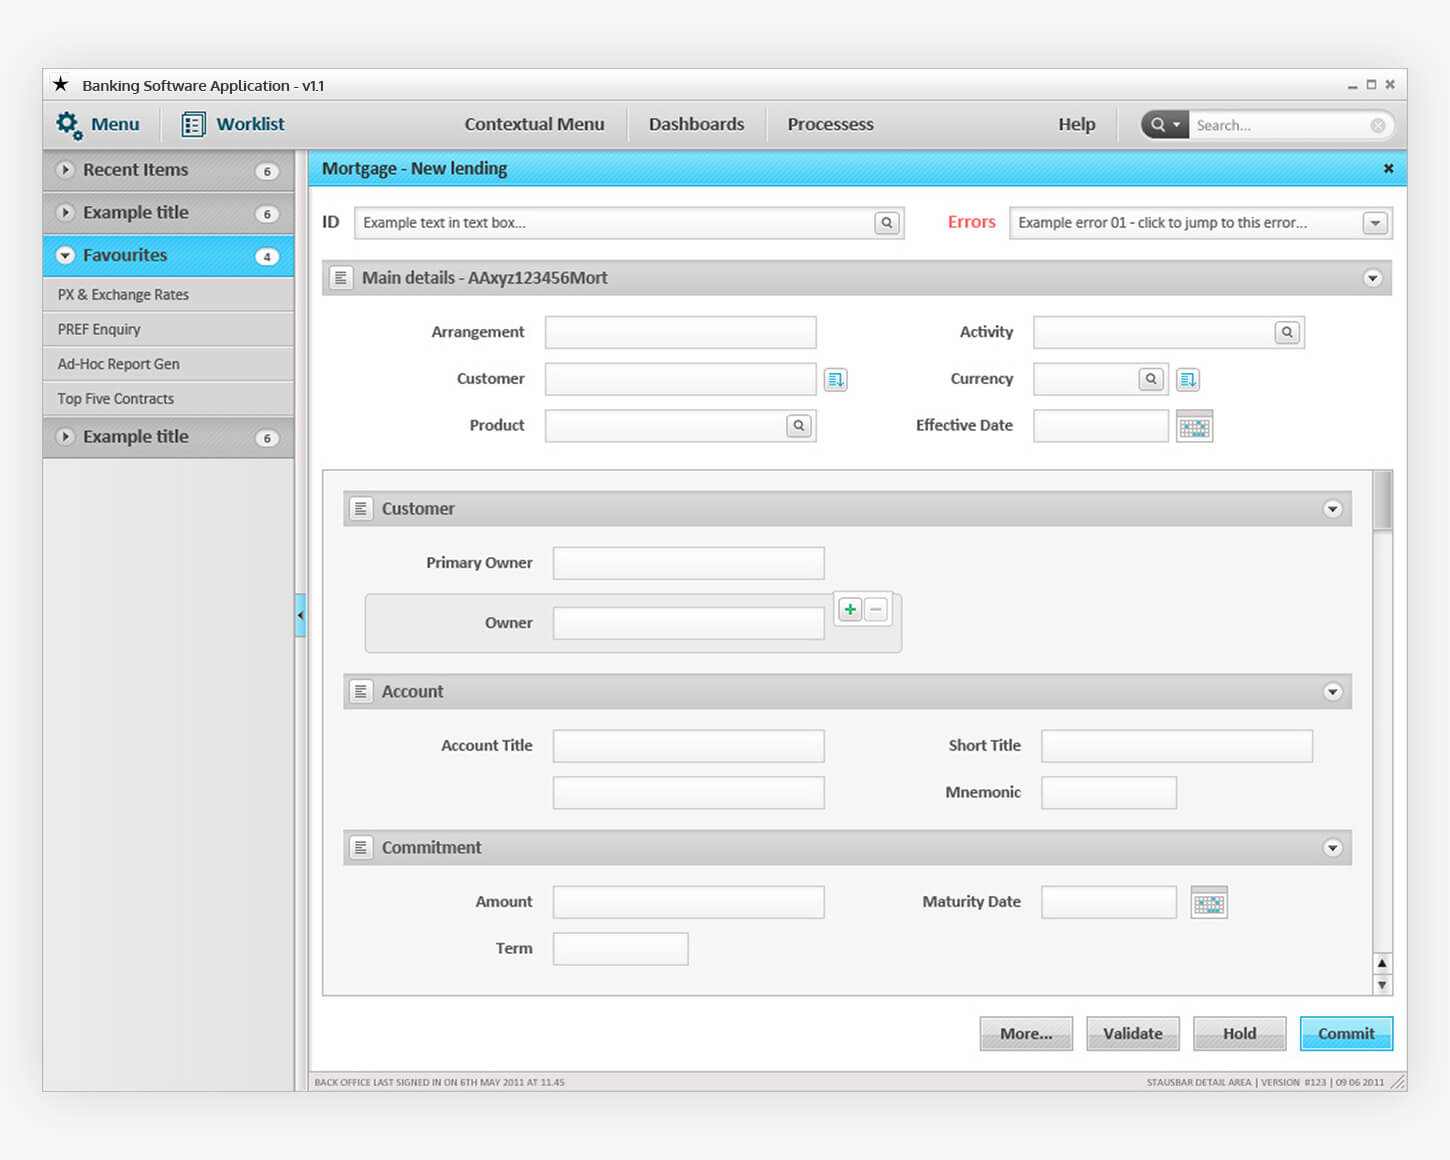The height and width of the screenshot is (1160, 1450).
Task: Click the Hold button
Action: [1239, 1034]
